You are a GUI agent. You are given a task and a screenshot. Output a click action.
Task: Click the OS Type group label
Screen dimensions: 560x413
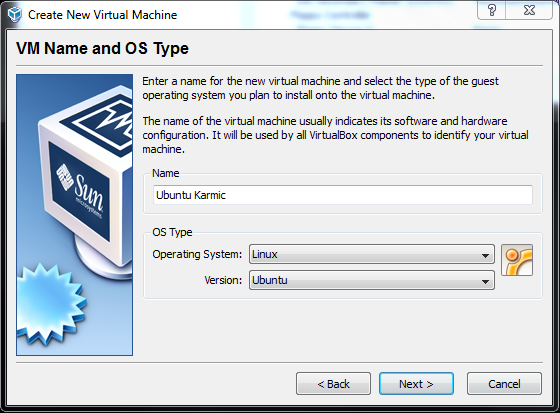(x=172, y=233)
